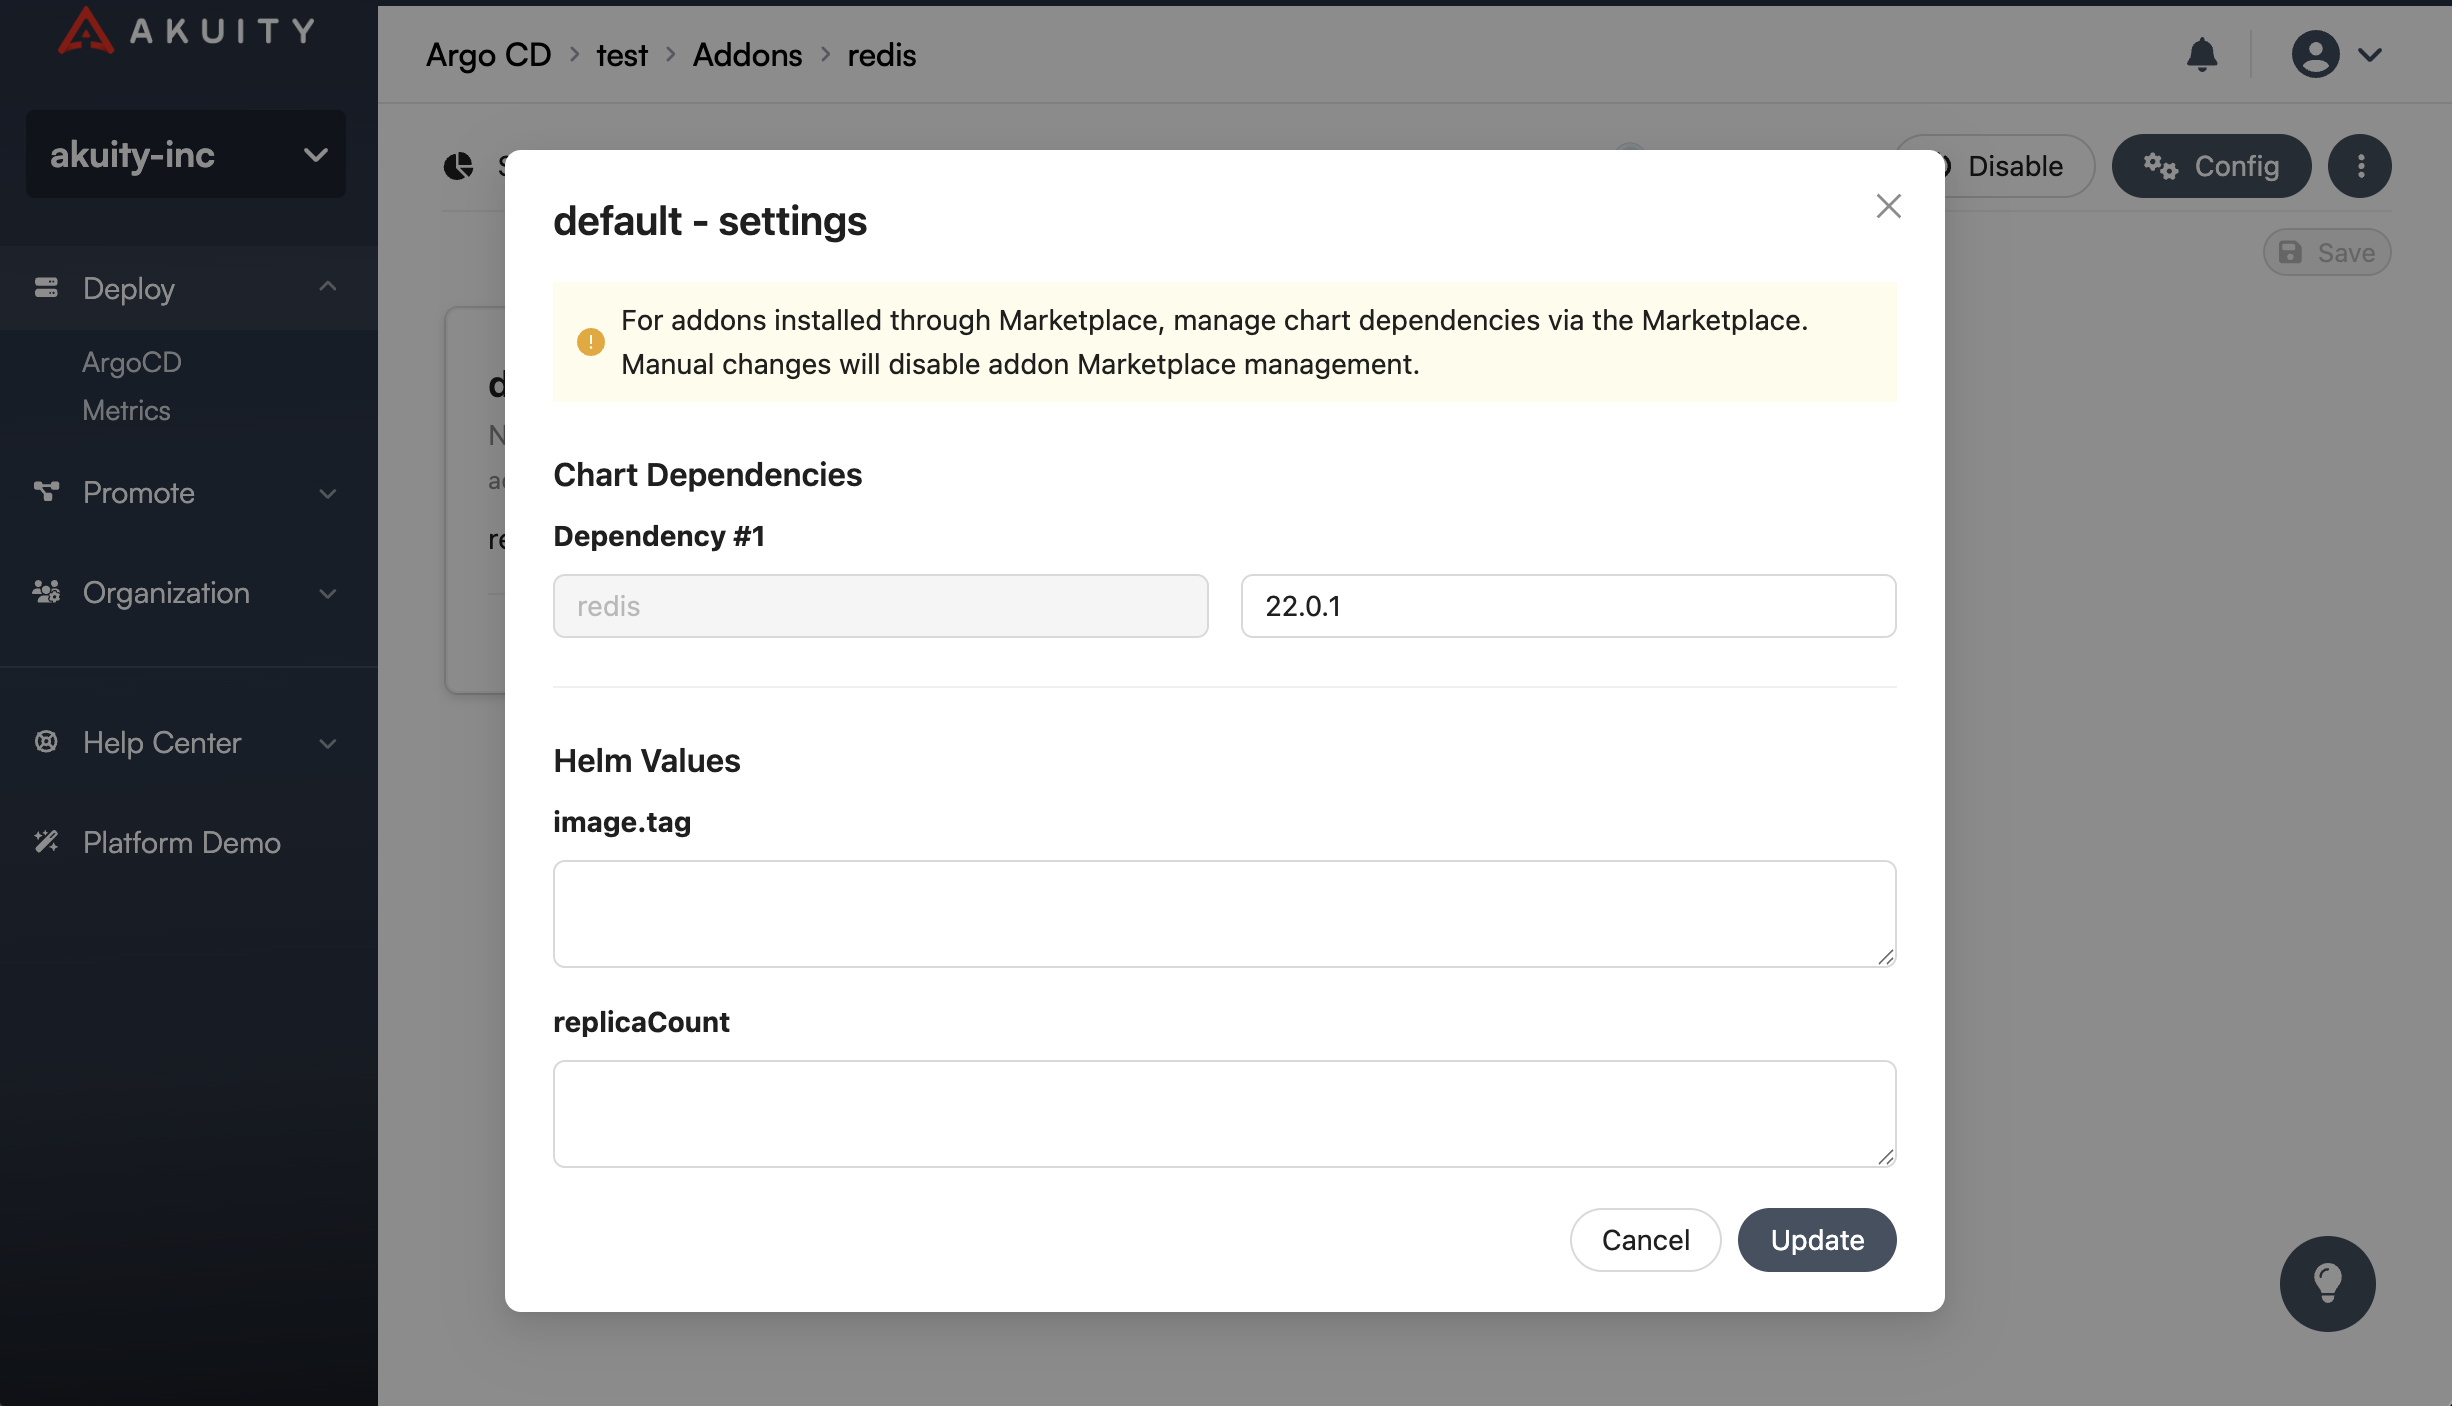The height and width of the screenshot is (1406, 2452).
Task: Click the Organization people icon
Action: 46,592
